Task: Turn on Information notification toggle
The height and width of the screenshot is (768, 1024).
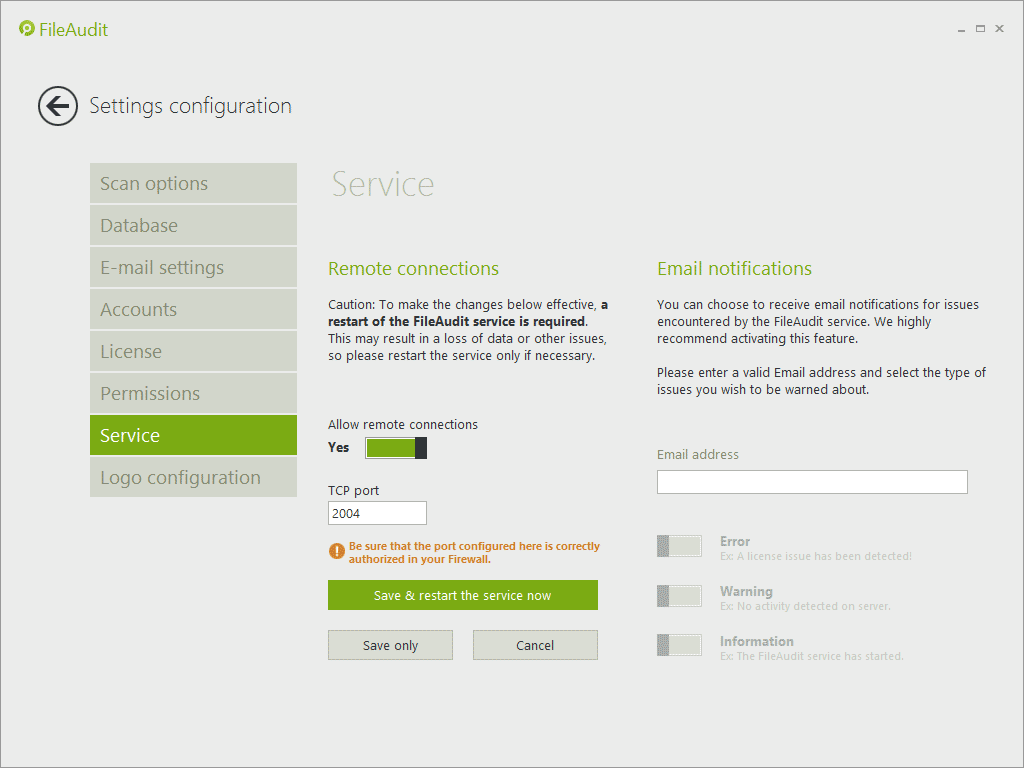Action: click(679, 646)
